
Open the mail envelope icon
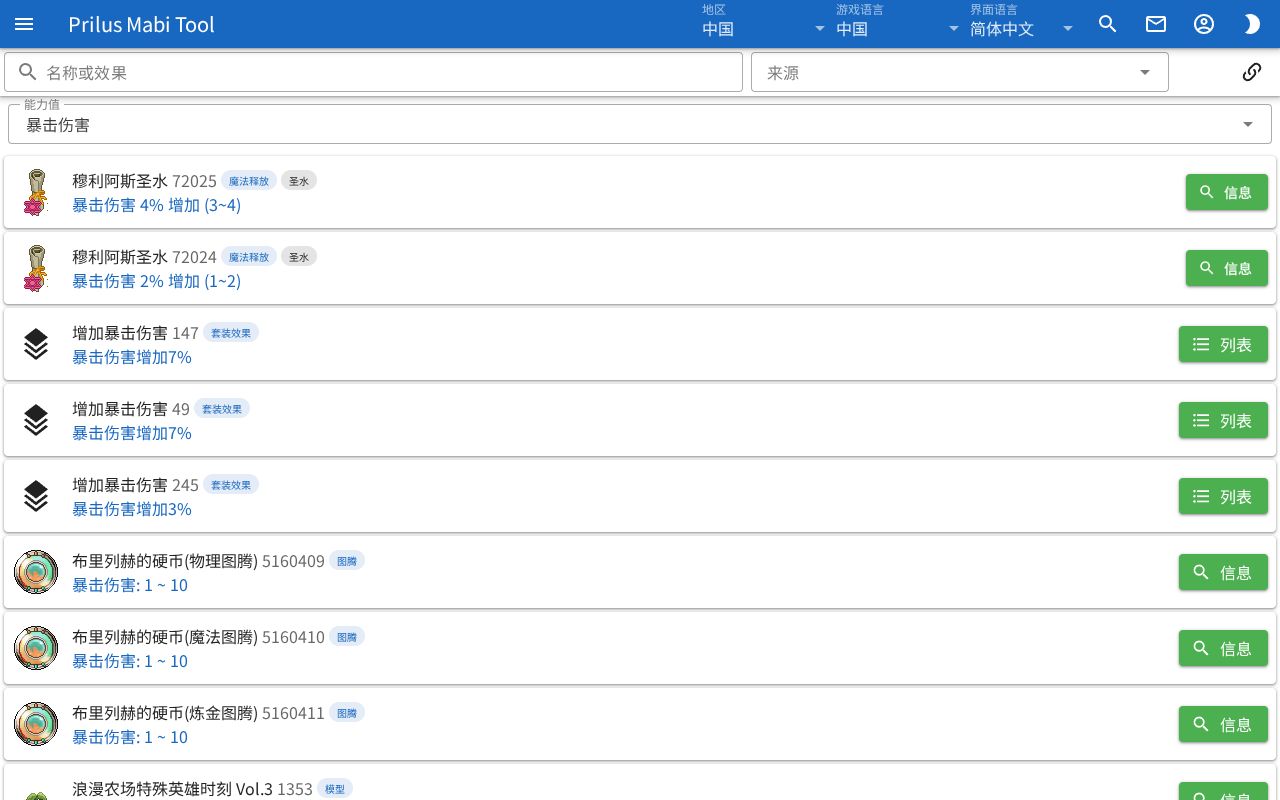(1156, 24)
